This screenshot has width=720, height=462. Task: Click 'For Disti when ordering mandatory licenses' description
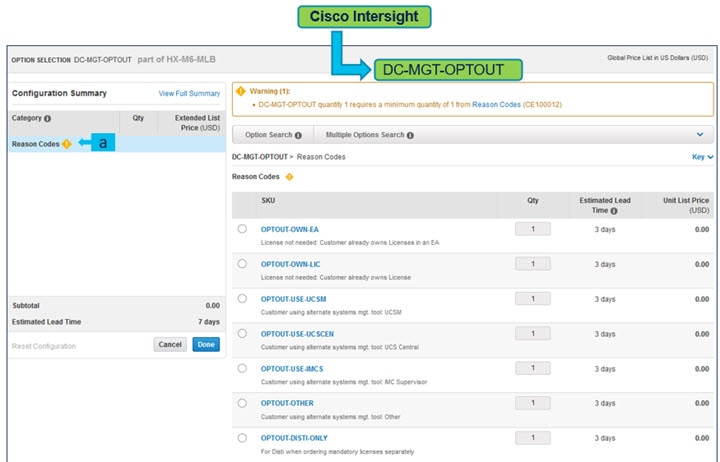click(x=338, y=452)
